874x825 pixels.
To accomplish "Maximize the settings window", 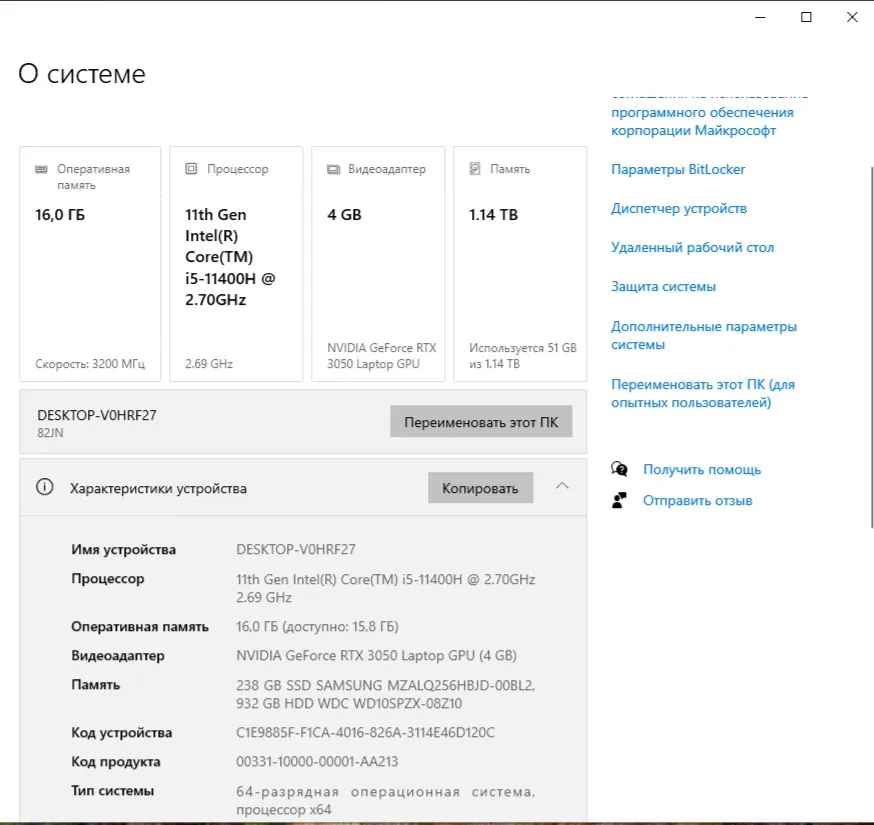I will (806, 17).
